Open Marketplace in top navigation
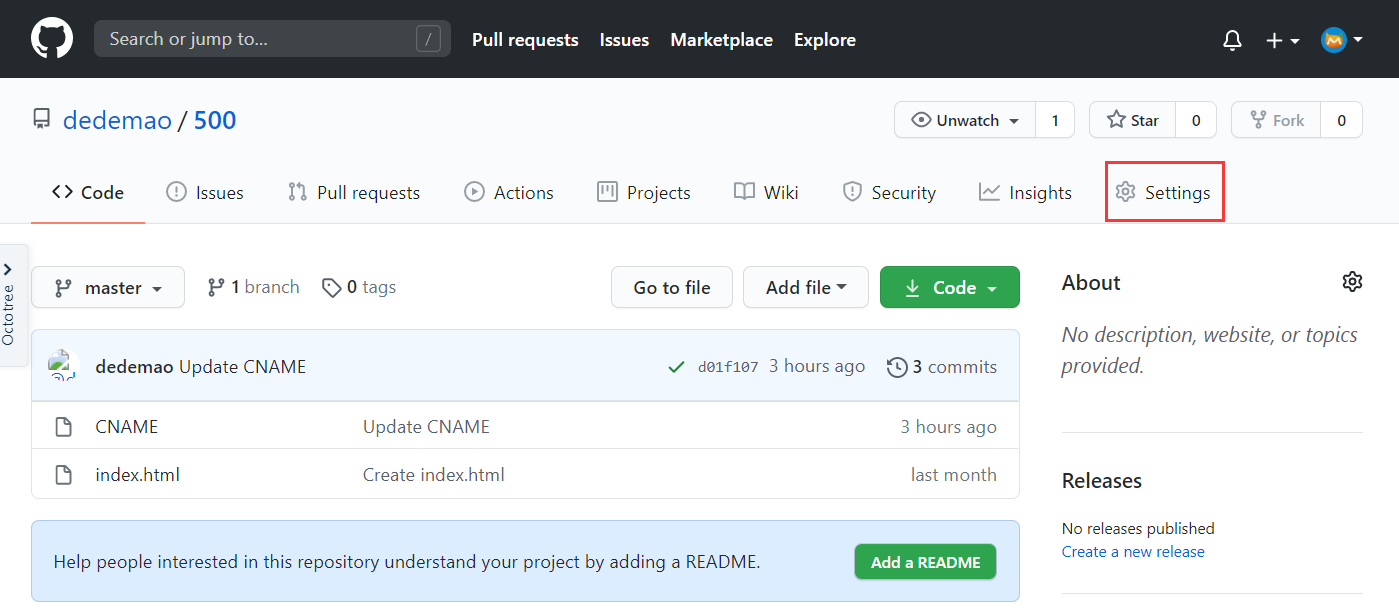 point(721,40)
